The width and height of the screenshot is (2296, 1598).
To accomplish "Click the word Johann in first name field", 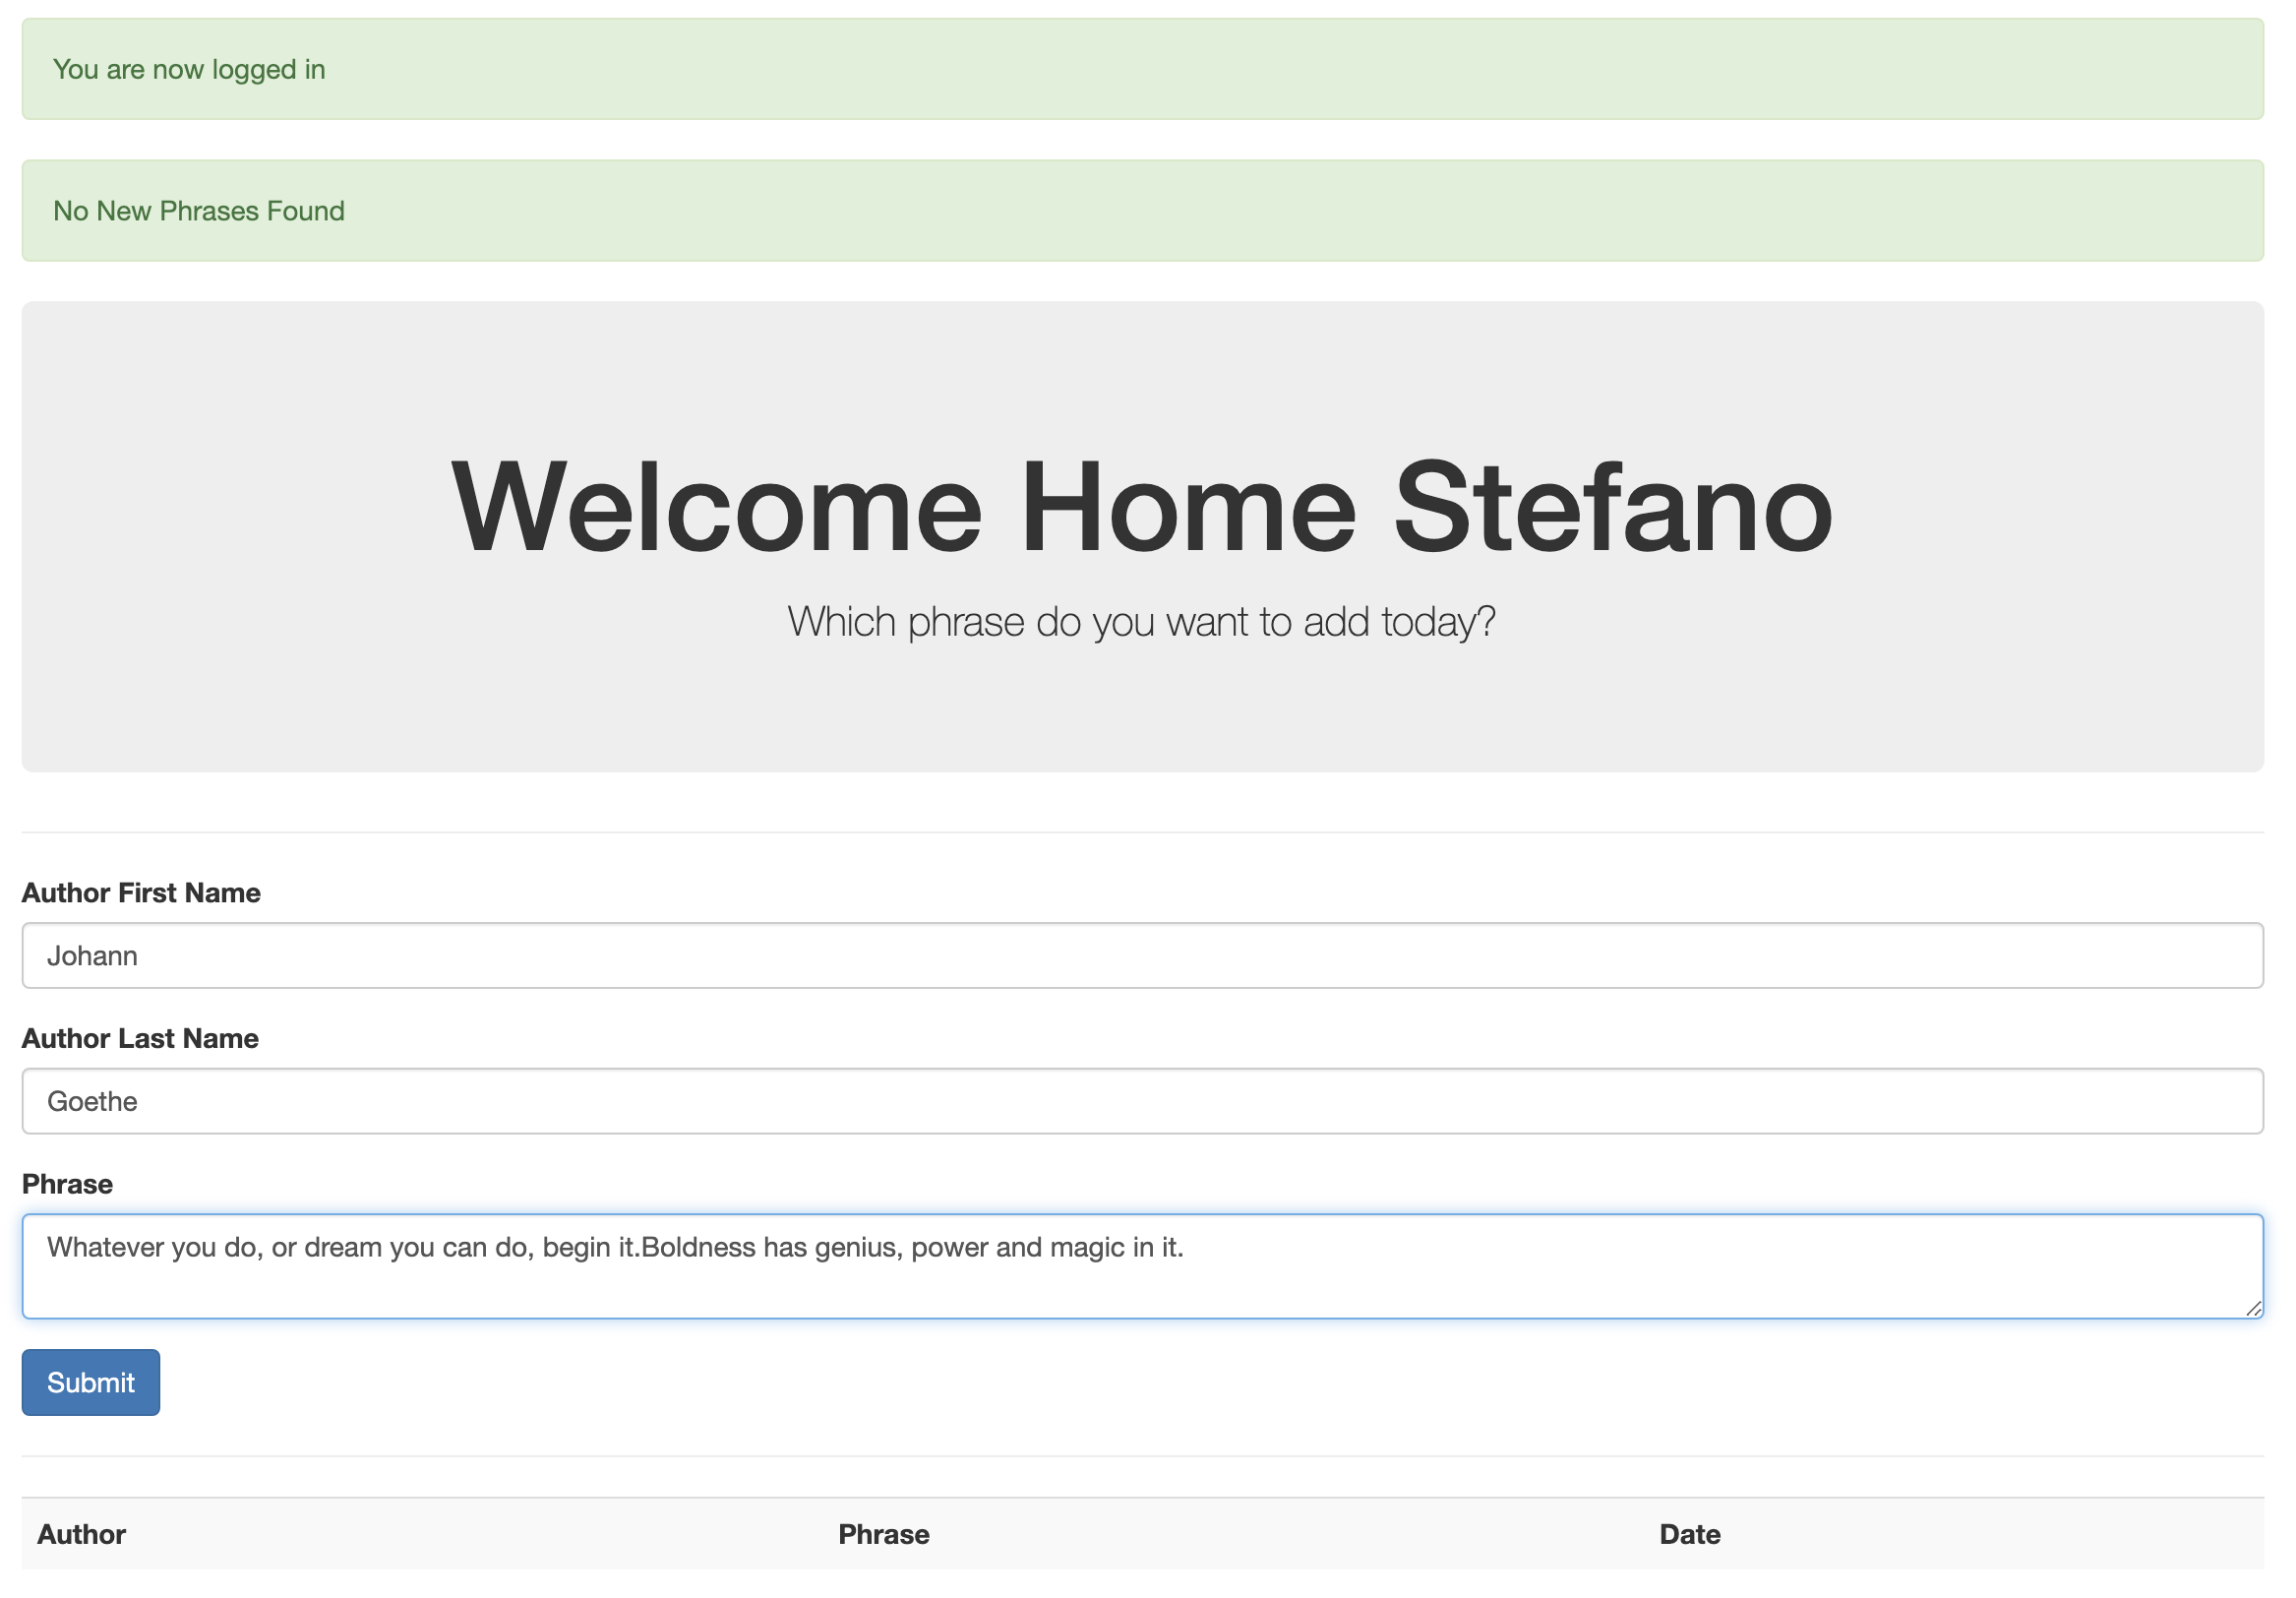I will click(x=92, y=956).
